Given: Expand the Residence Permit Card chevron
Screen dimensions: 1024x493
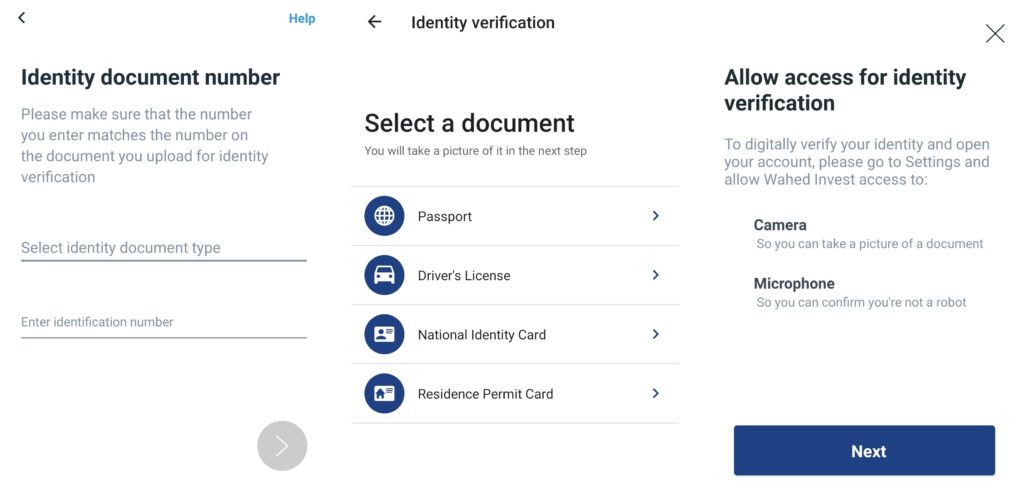Looking at the screenshot, I should pyautogui.click(x=656, y=393).
